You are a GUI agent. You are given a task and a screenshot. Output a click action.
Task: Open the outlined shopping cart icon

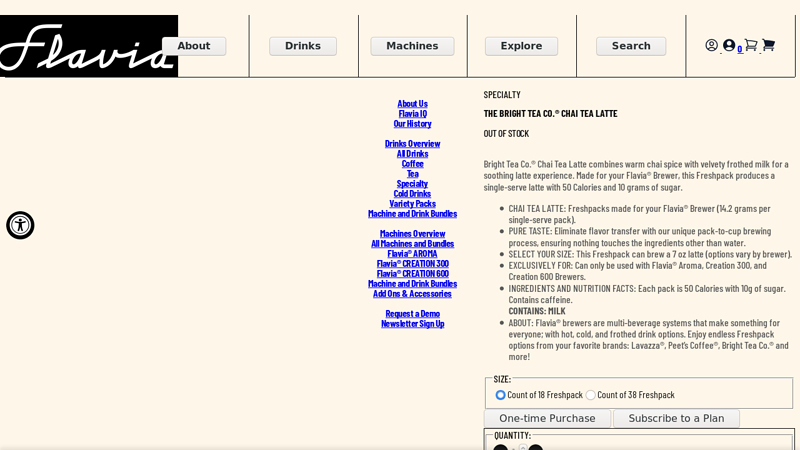(x=751, y=45)
